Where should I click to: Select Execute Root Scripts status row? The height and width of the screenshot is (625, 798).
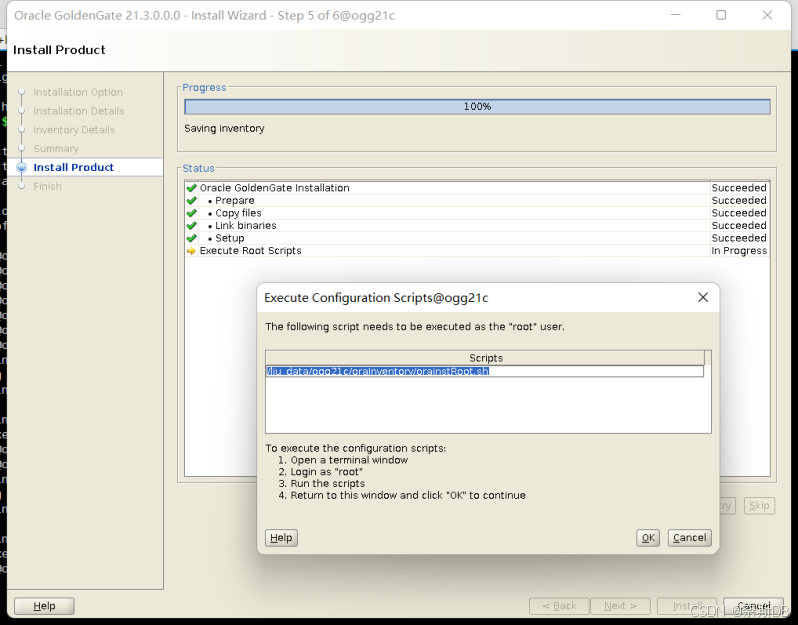477,251
